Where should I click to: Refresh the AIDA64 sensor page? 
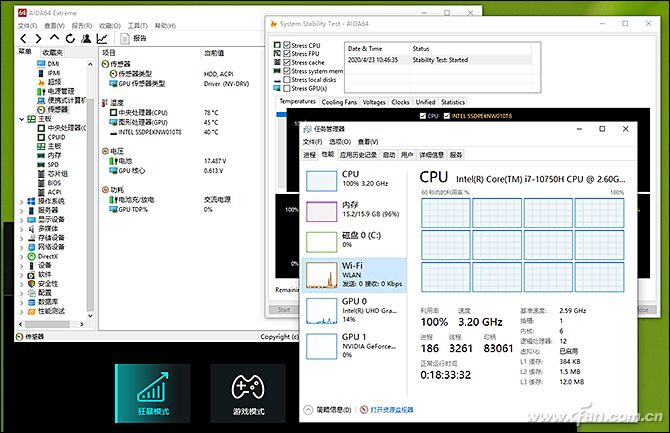70,38
